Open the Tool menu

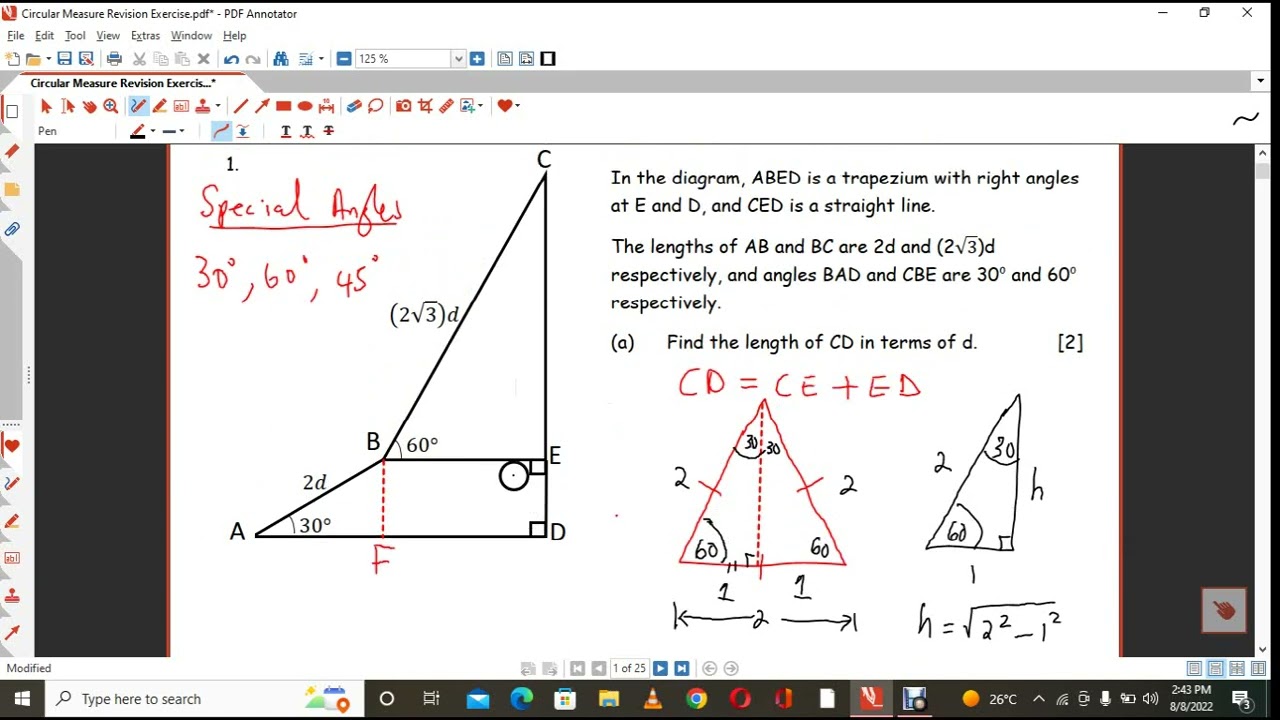(75, 35)
